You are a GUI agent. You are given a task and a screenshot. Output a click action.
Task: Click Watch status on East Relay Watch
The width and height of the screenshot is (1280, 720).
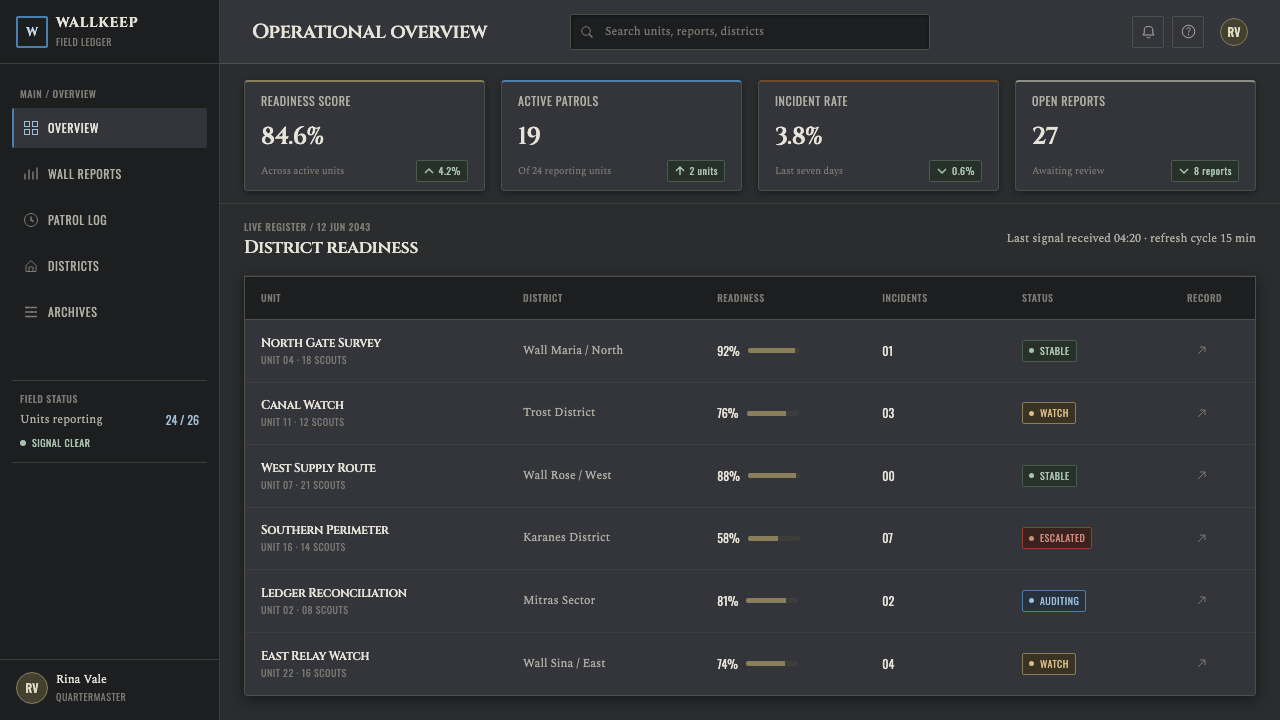(x=1049, y=664)
